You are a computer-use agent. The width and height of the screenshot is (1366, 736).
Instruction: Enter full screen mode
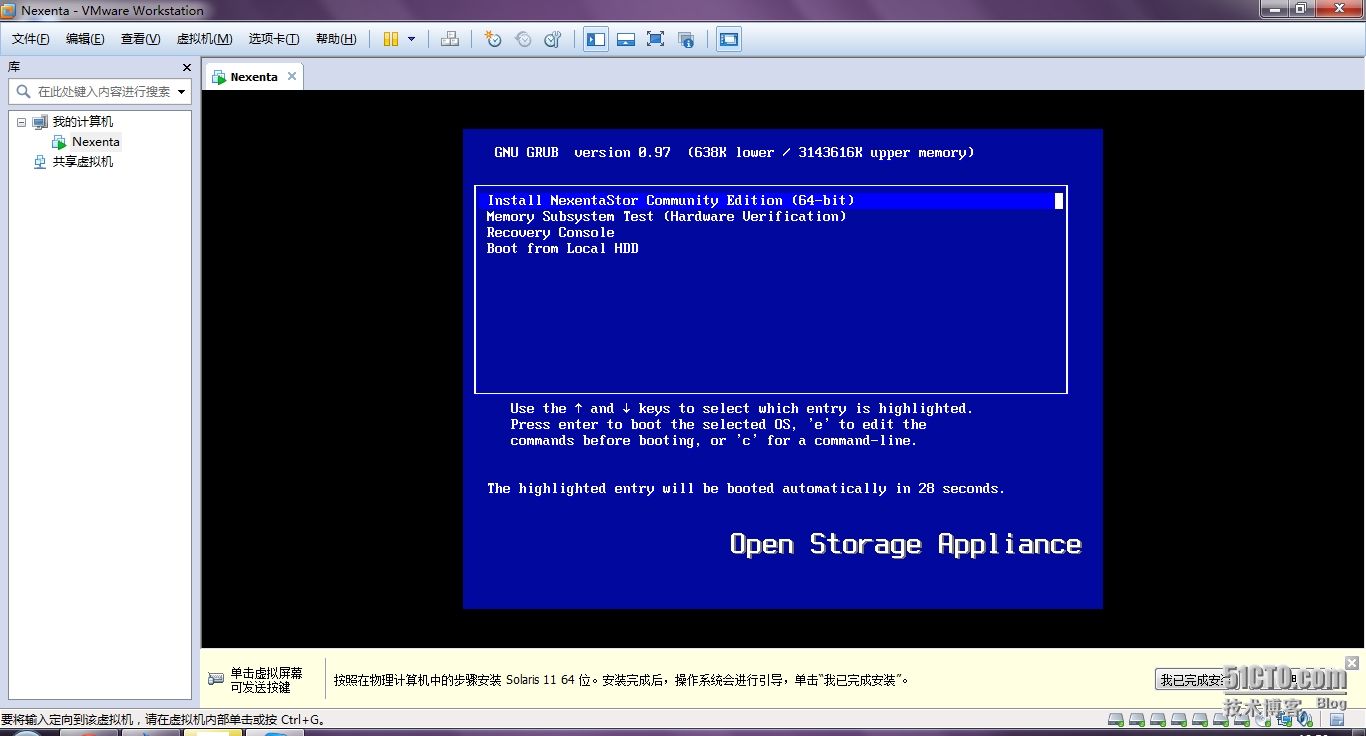click(x=656, y=39)
